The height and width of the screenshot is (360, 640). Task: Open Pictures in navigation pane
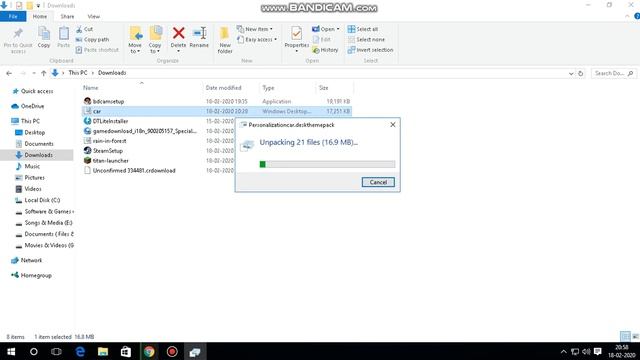click(x=34, y=178)
